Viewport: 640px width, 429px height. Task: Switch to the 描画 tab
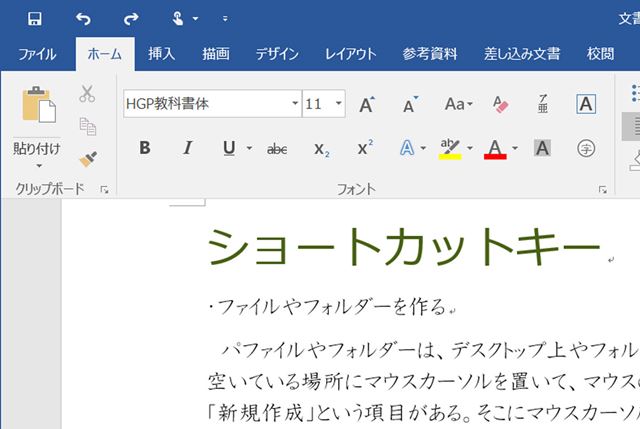pyautogui.click(x=216, y=54)
